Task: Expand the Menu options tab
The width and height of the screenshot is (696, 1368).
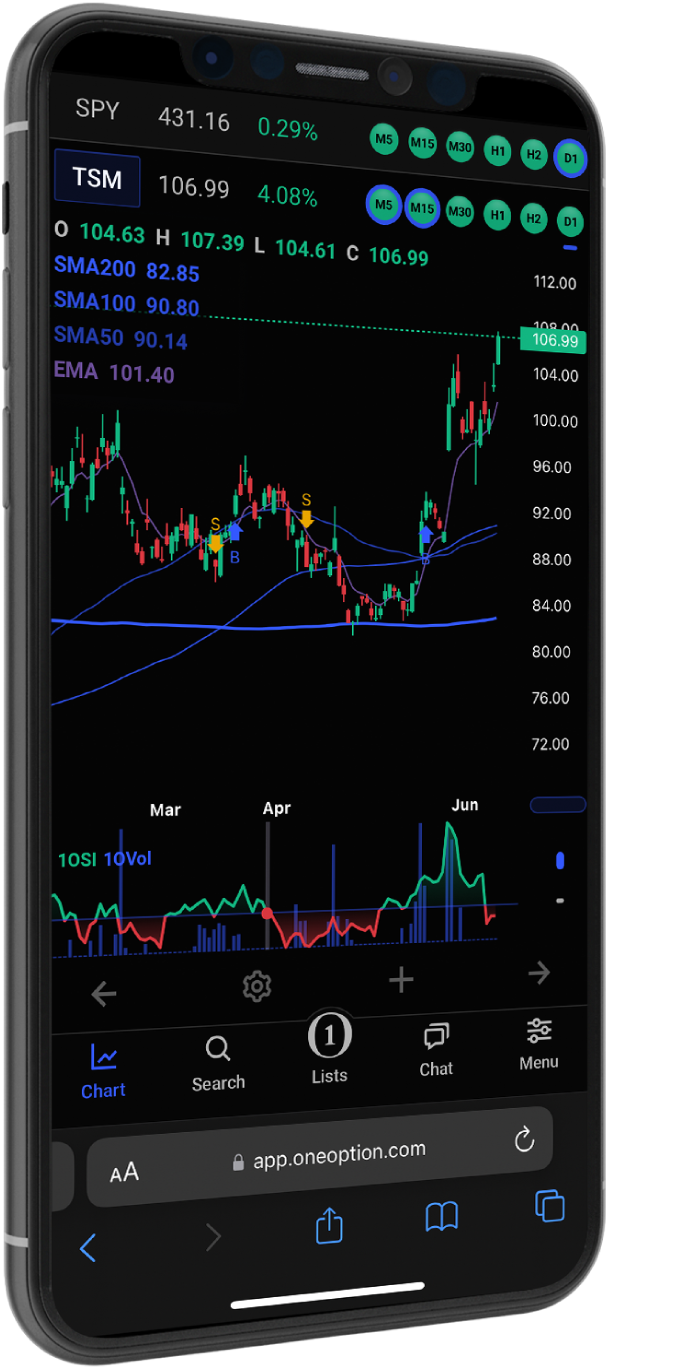Action: coord(538,1044)
